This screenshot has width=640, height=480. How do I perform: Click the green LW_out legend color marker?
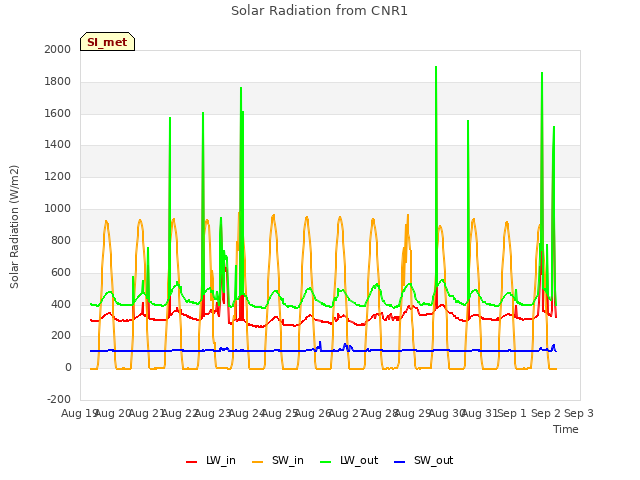(326, 462)
